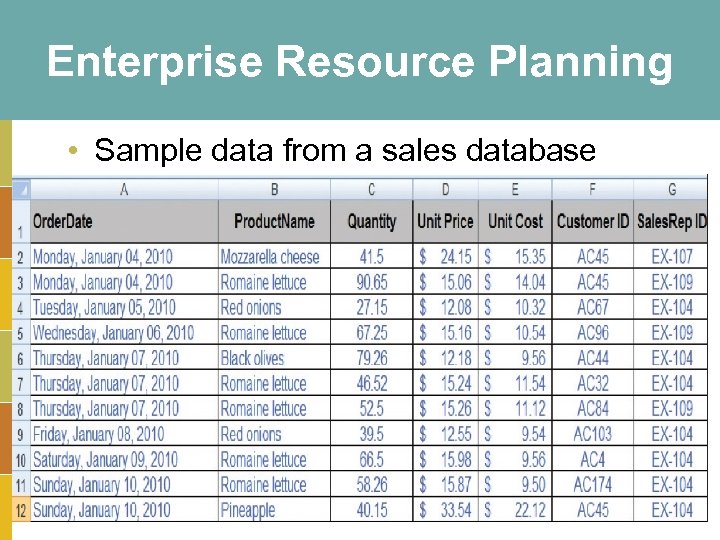720x540 pixels.
Task: Select column B header
Action: [274, 189]
